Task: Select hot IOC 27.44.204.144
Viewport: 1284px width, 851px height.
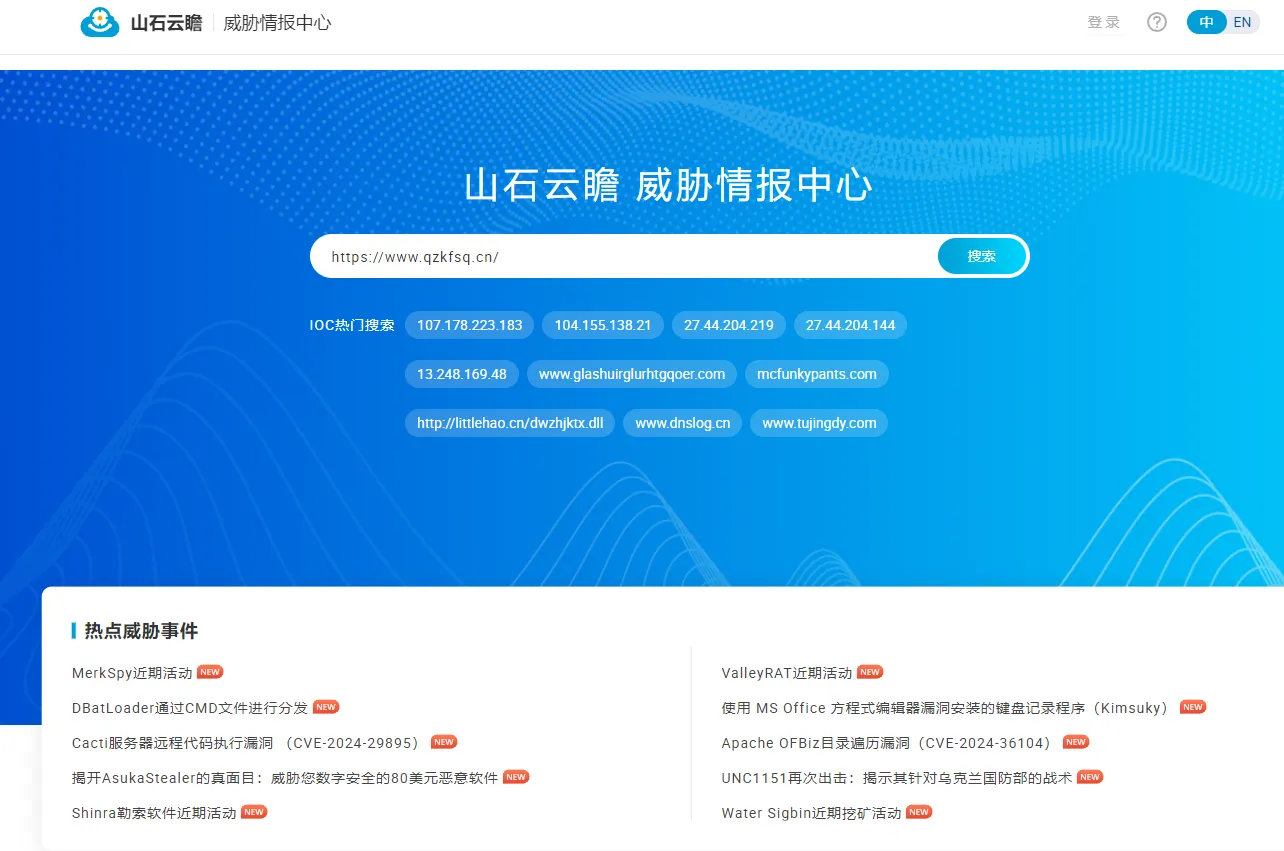Action: coord(850,325)
